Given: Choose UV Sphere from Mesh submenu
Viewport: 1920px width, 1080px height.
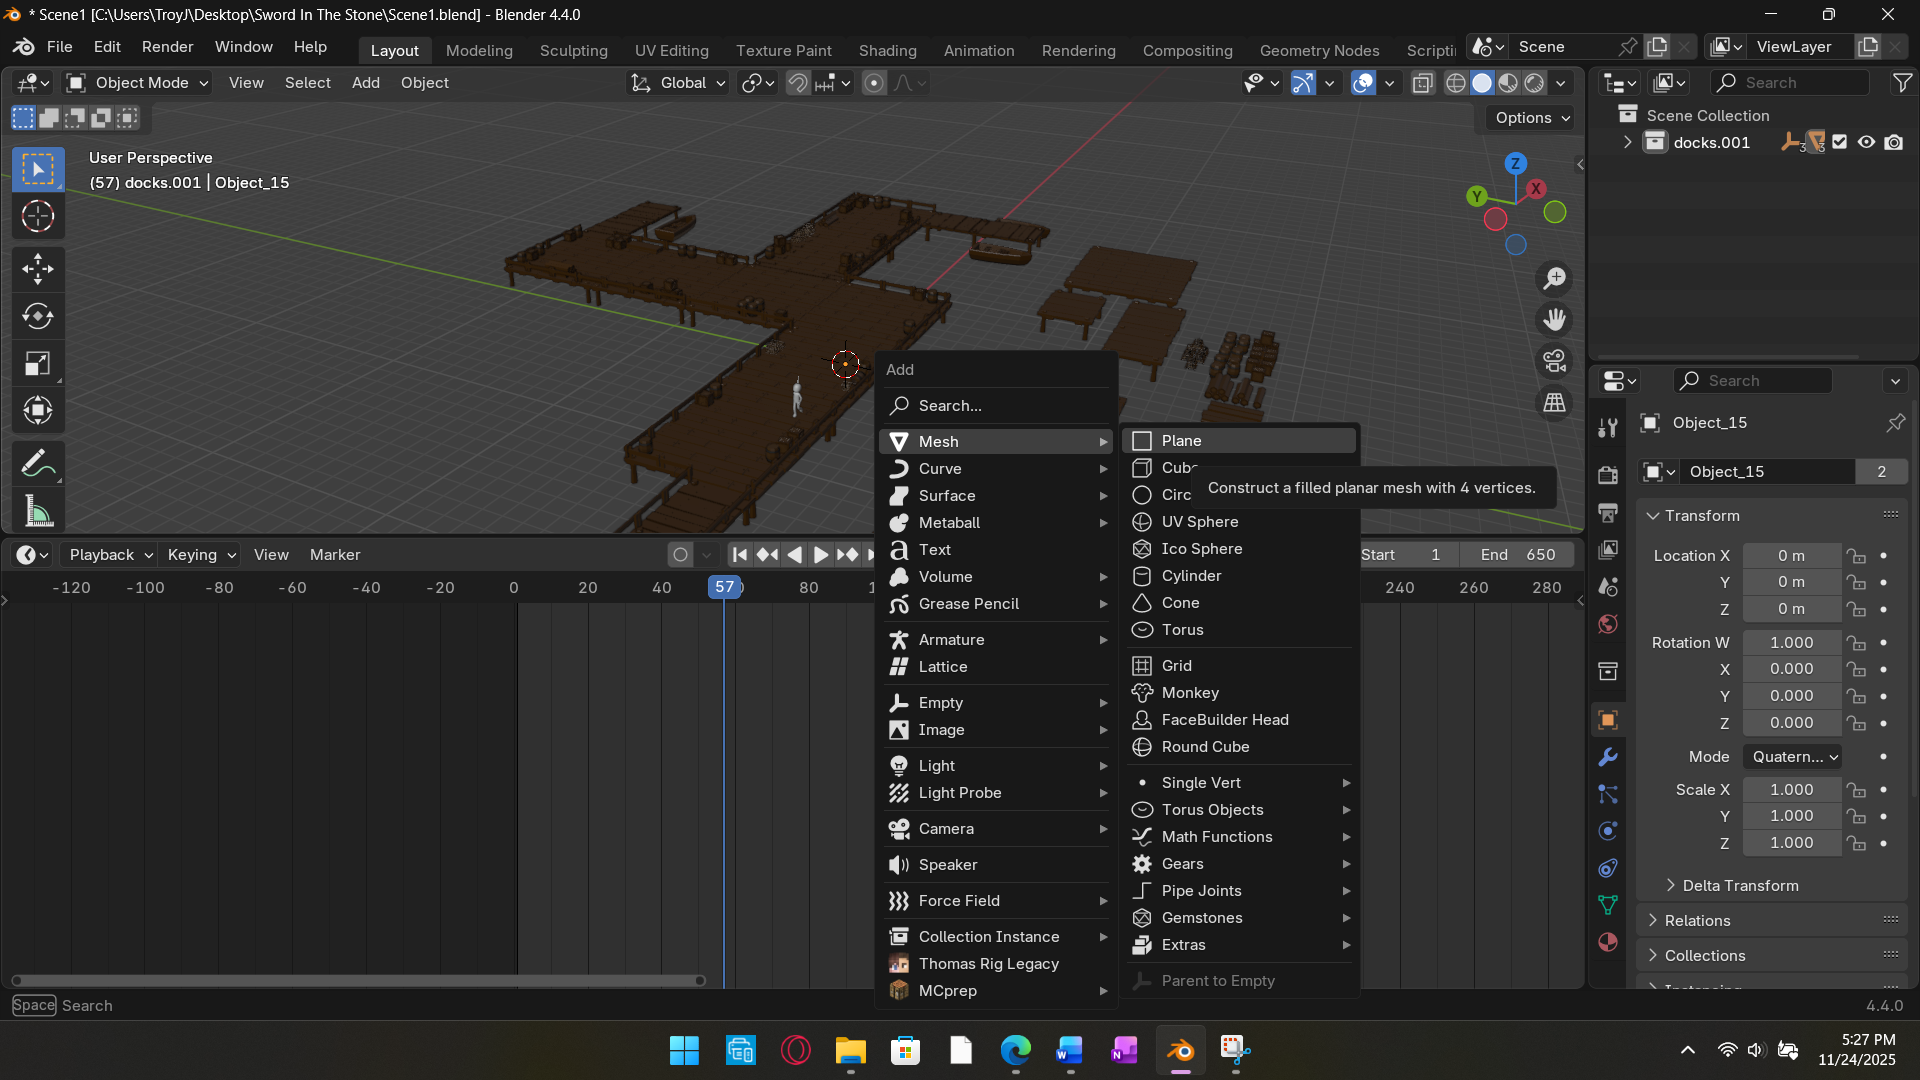Looking at the screenshot, I should pyautogui.click(x=1238, y=522).
